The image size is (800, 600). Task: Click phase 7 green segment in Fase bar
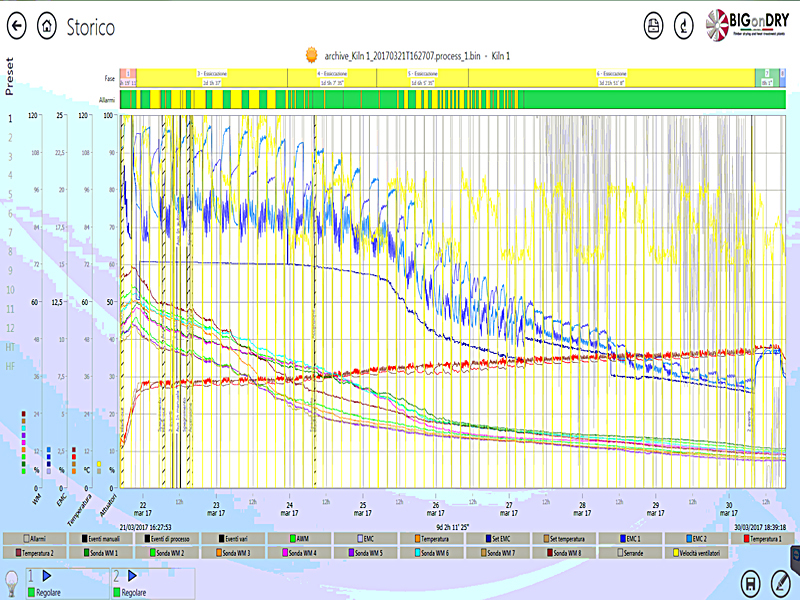(767, 78)
